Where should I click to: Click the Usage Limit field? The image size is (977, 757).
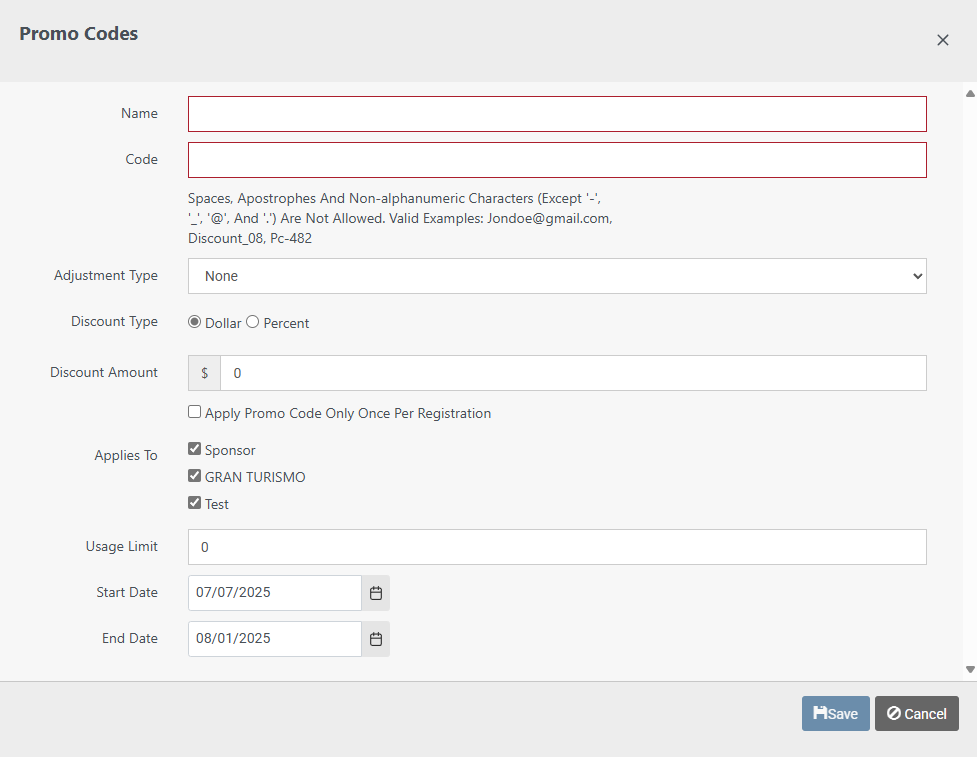[557, 547]
